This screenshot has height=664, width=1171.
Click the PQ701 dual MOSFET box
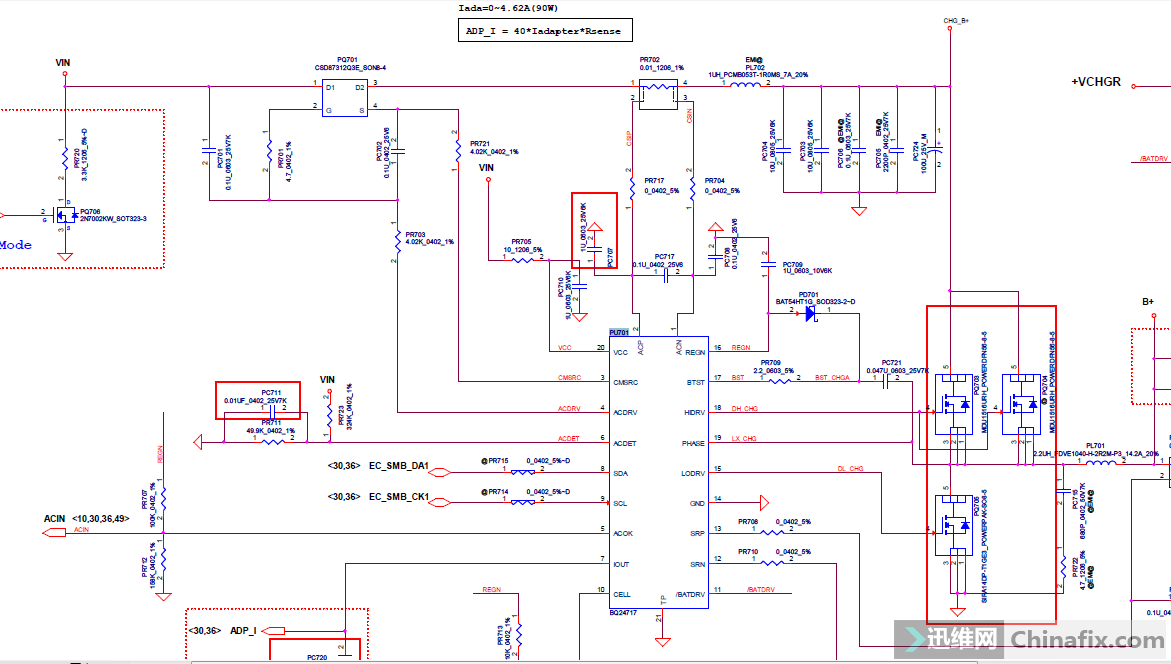click(345, 98)
